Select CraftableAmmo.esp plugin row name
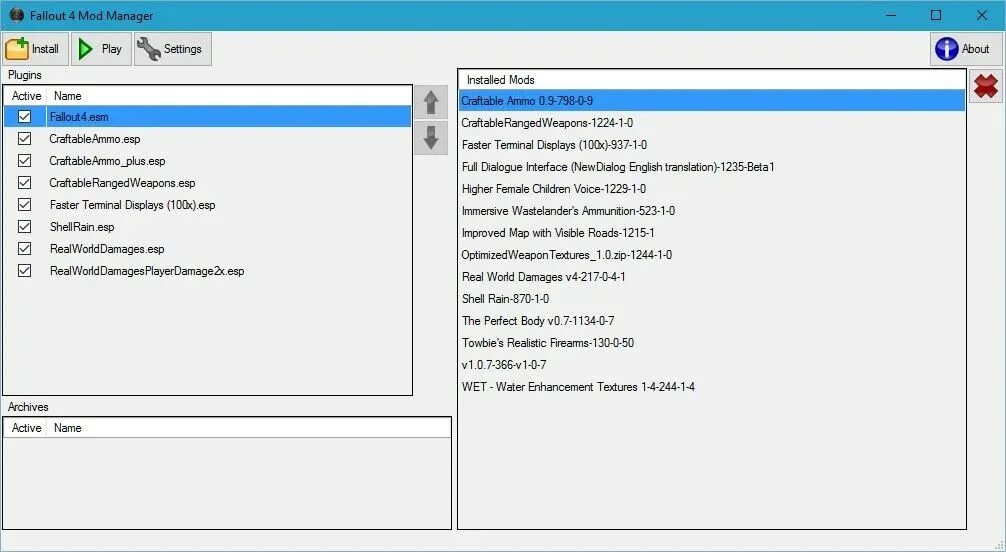Image resolution: width=1006 pixels, height=552 pixels. (x=95, y=139)
